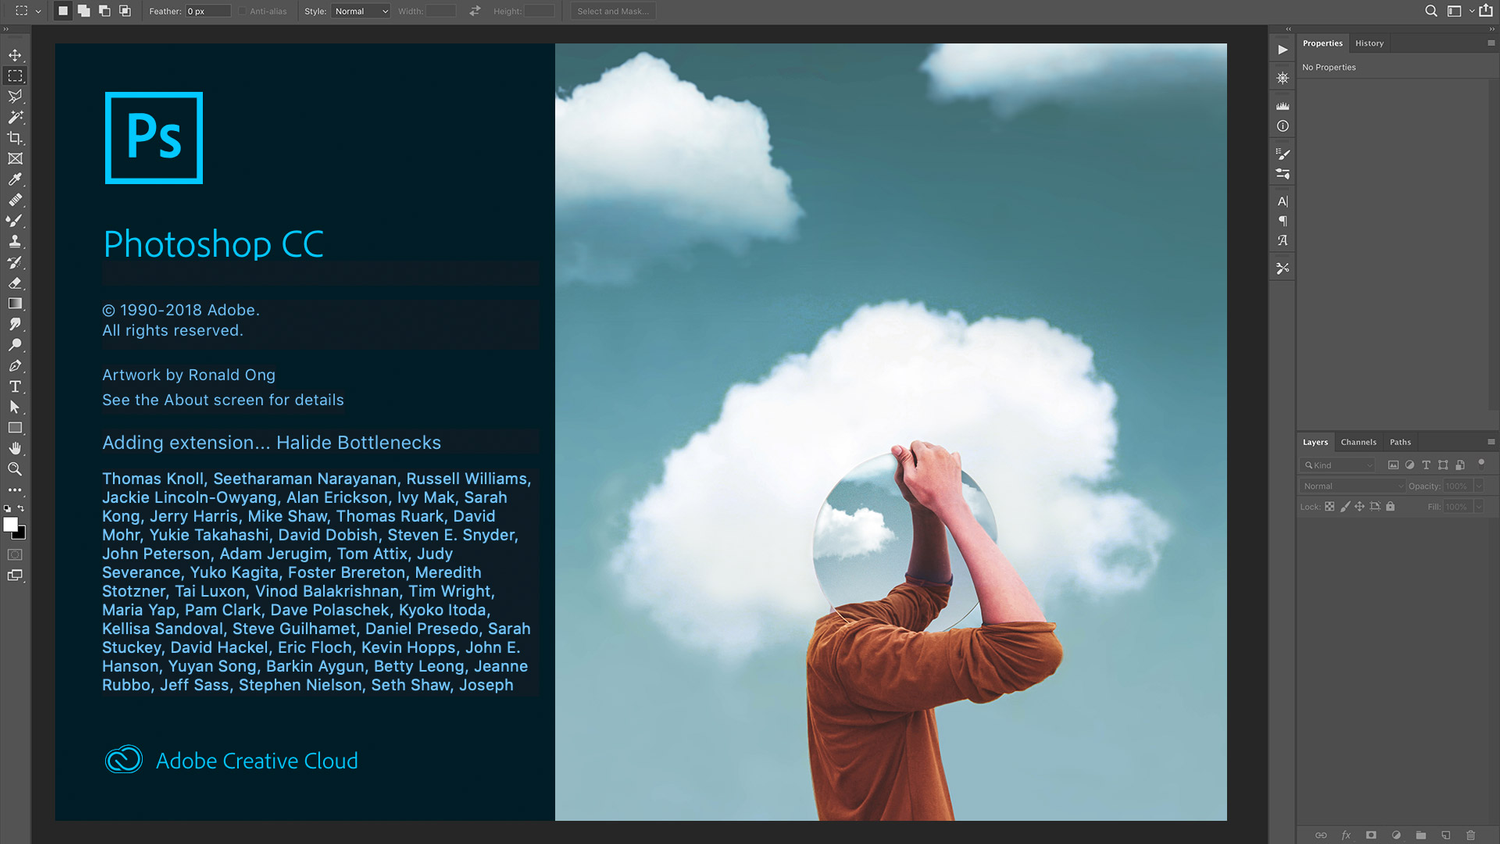This screenshot has height=844, width=1500.
Task: Toggle Lock transparent pixels icon
Action: (x=1330, y=506)
